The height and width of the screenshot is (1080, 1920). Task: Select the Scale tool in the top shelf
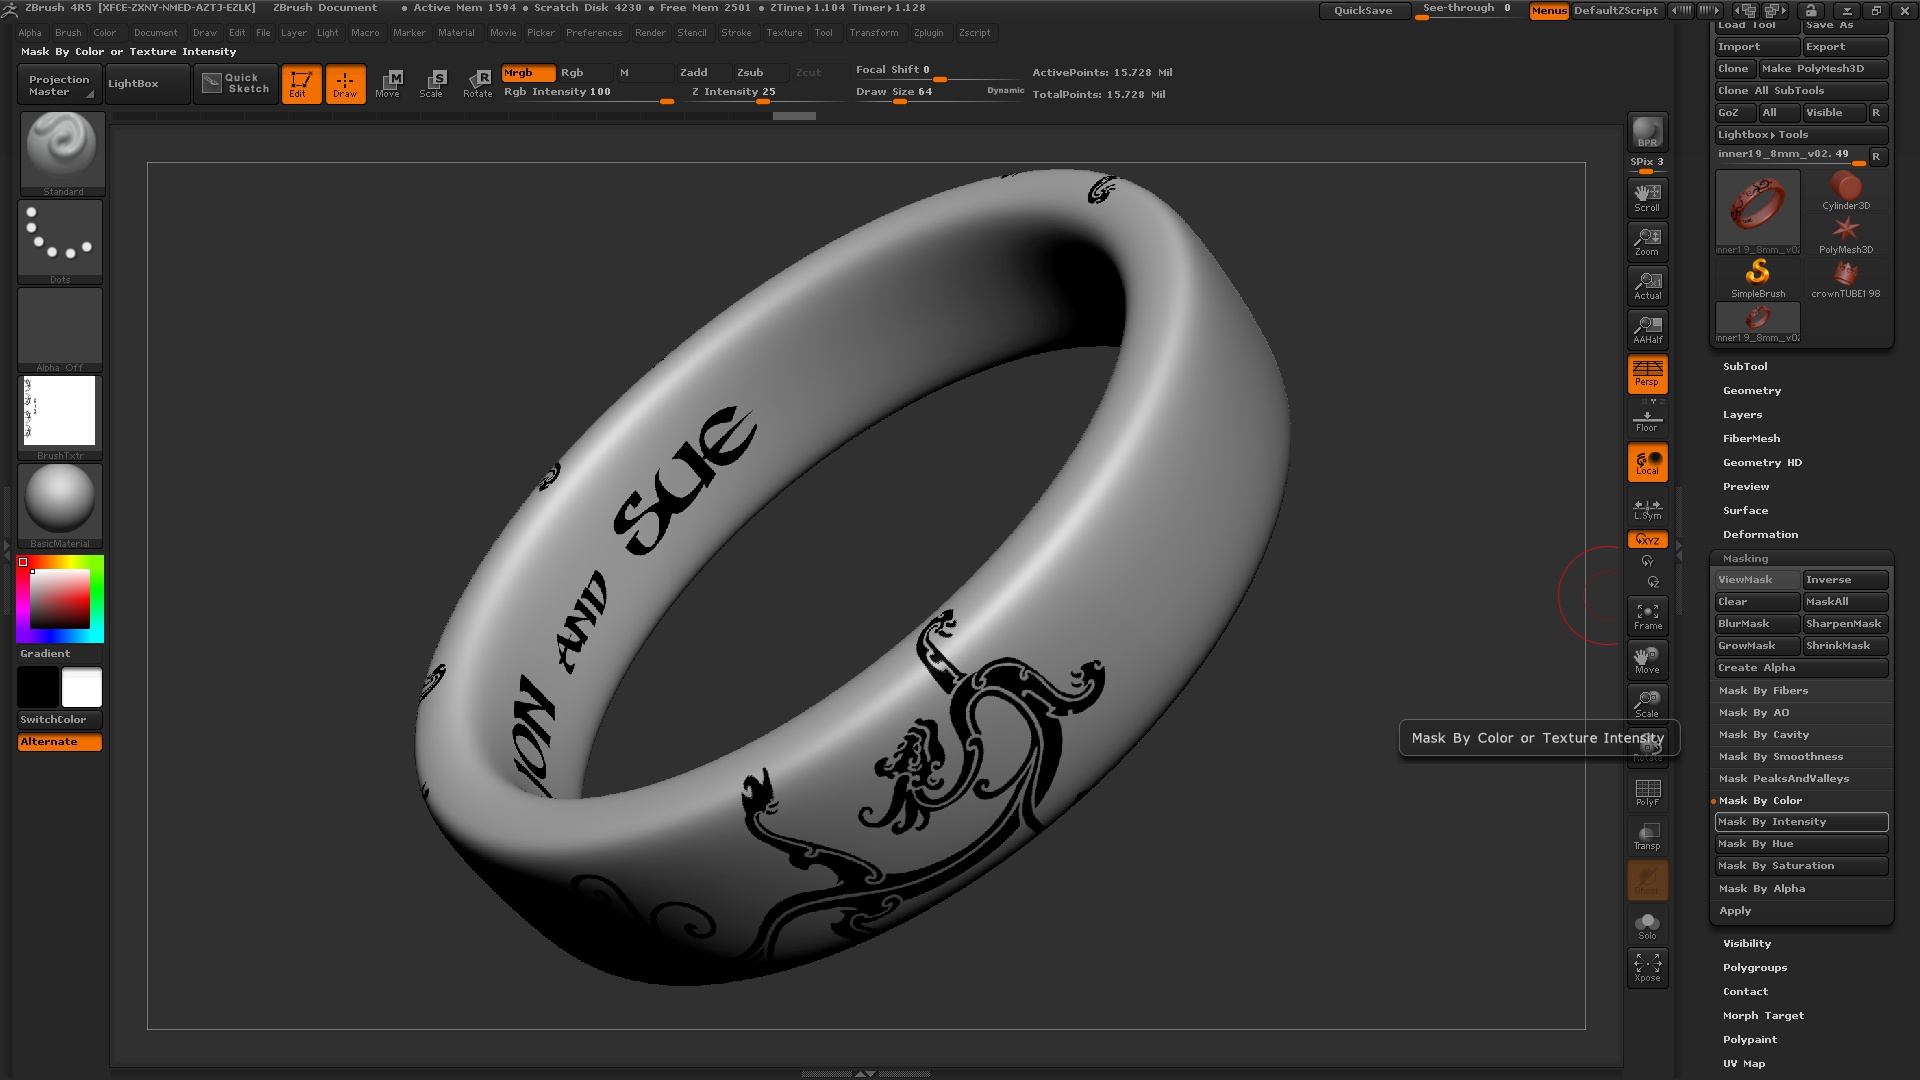(431, 83)
